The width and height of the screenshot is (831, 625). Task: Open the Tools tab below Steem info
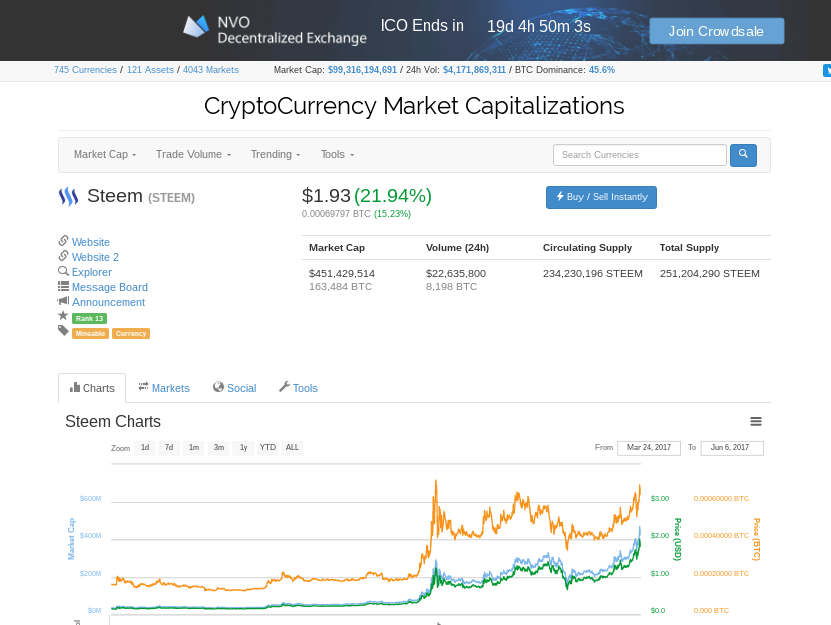tap(298, 388)
